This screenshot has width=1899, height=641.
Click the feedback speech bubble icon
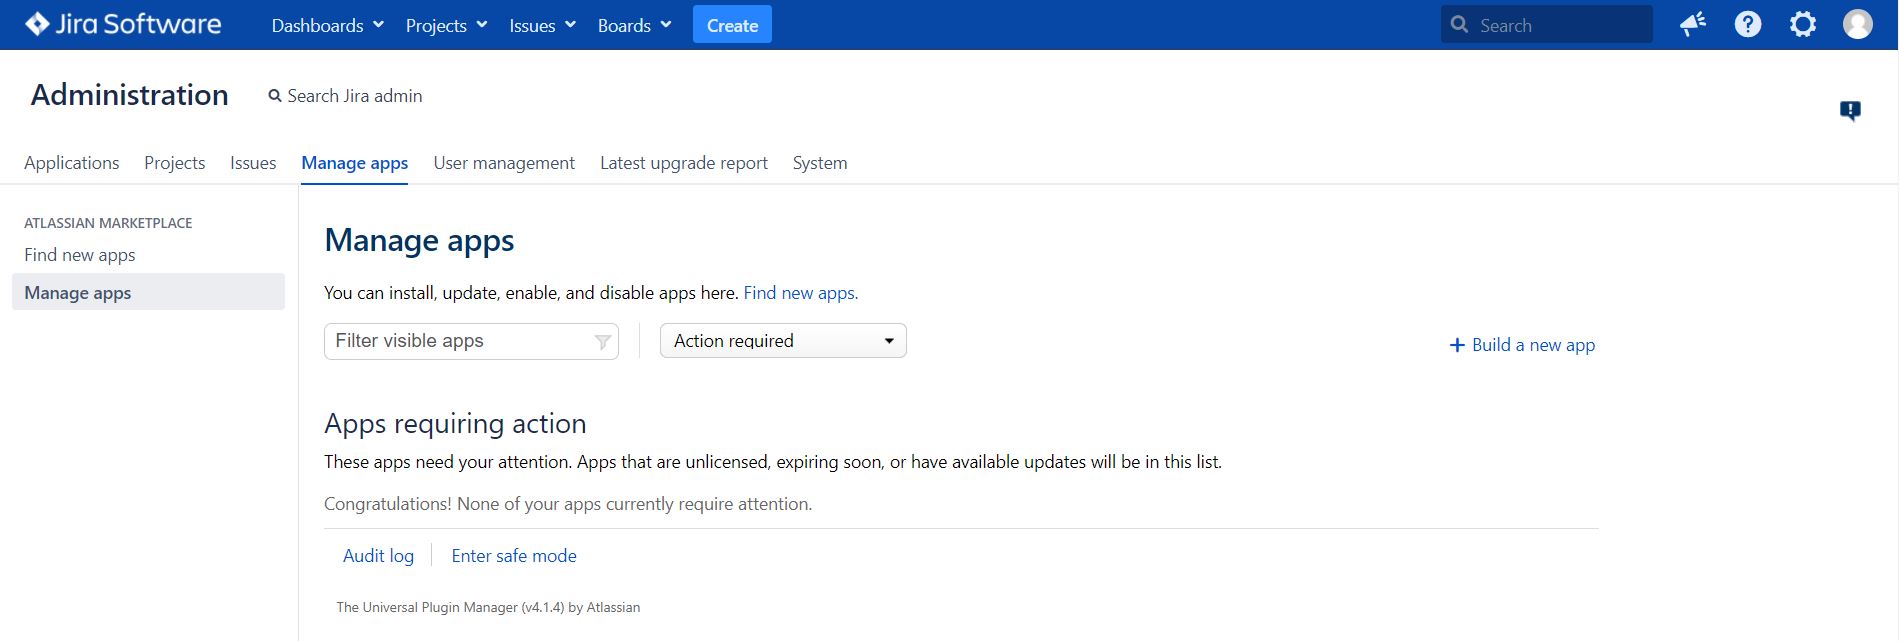[1850, 110]
